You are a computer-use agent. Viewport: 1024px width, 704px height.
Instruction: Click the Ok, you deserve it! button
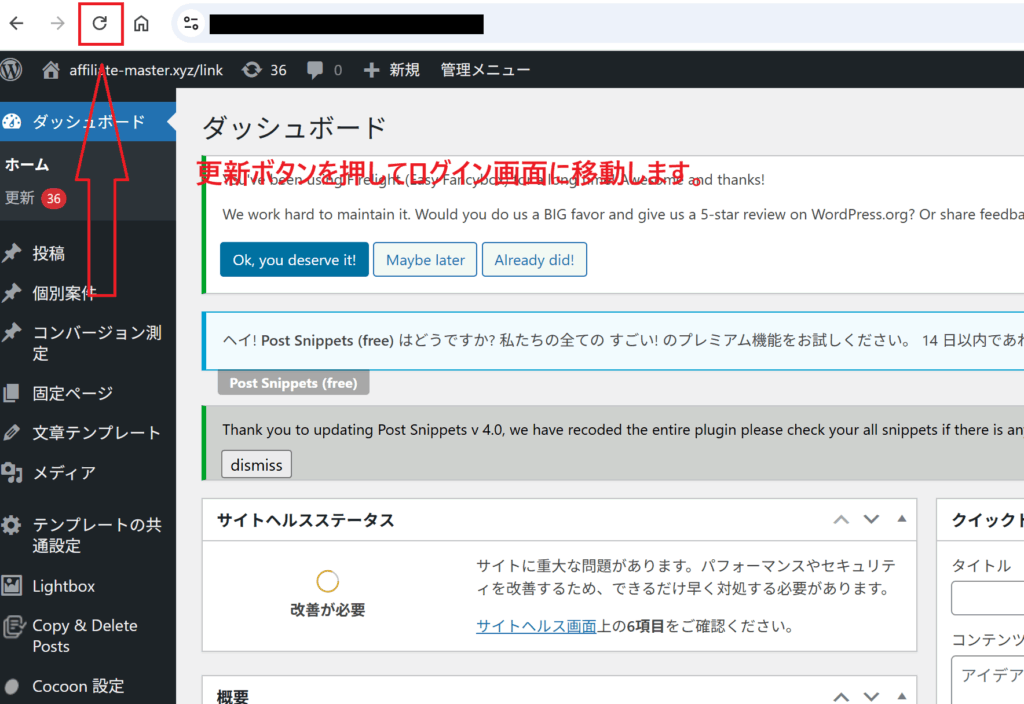(x=295, y=260)
